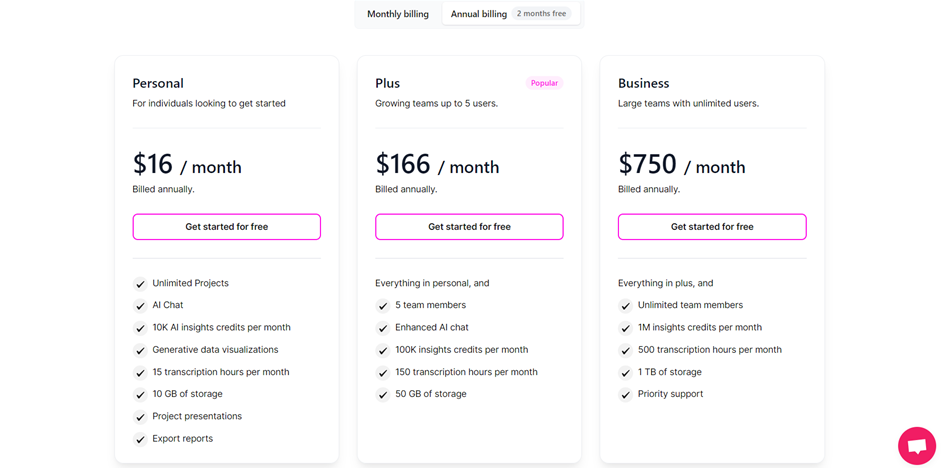Click checkmark icon beside Unlimited Projects
The height and width of the screenshot is (468, 944).
[x=140, y=284]
